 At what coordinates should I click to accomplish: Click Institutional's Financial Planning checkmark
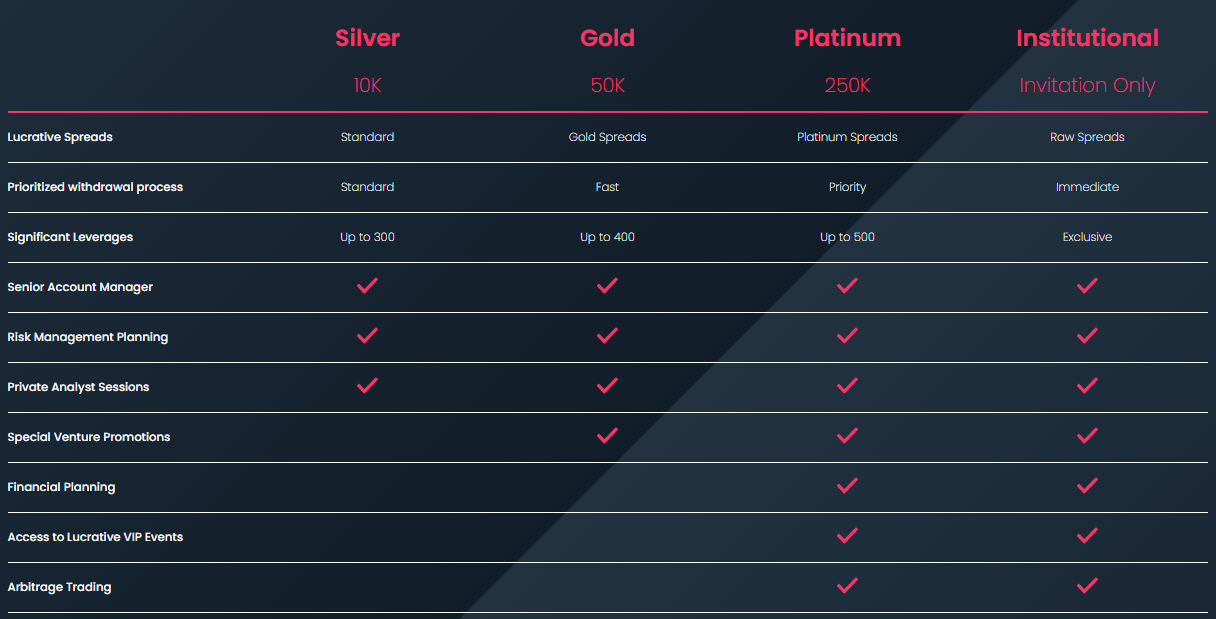click(1087, 486)
